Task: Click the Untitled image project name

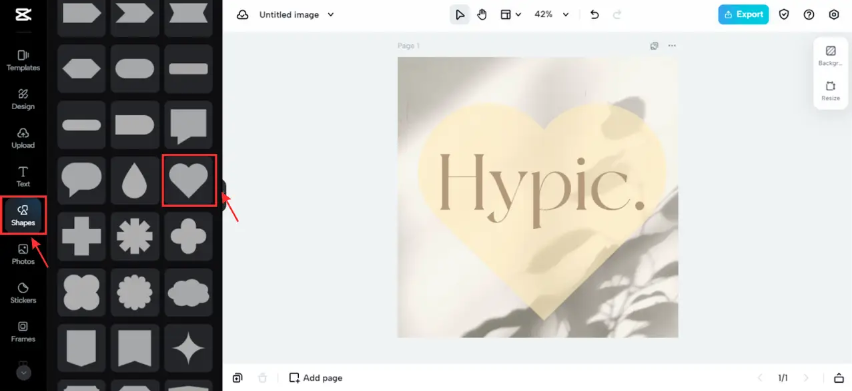Action: 289,15
